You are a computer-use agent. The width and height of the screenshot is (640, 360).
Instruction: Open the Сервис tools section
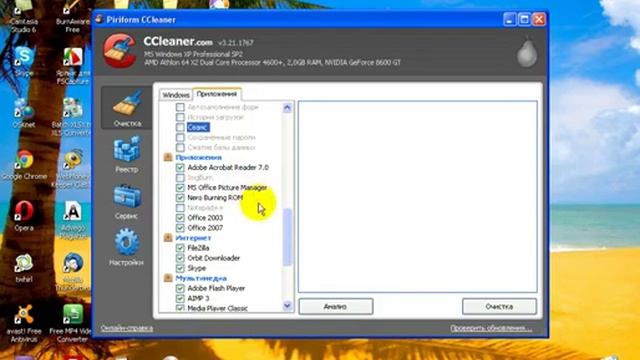tap(127, 202)
